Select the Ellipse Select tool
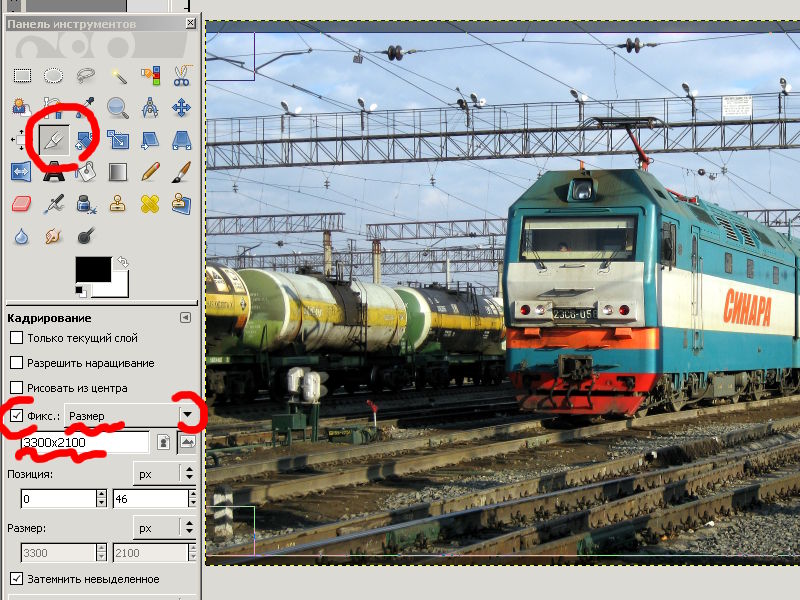Viewport: 800px width, 600px height. [54, 75]
